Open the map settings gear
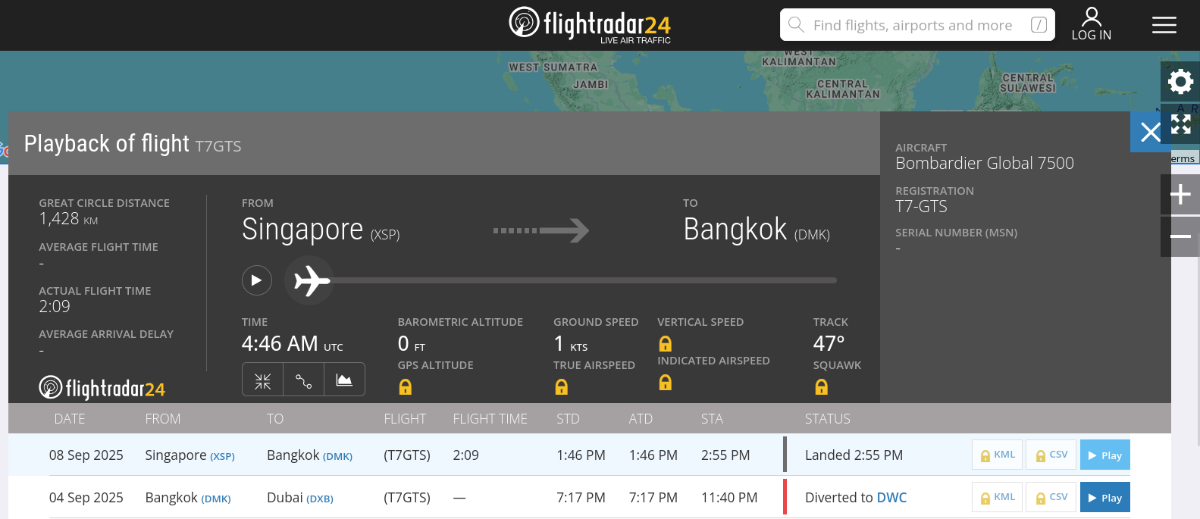The height and width of the screenshot is (519, 1200). click(1180, 82)
